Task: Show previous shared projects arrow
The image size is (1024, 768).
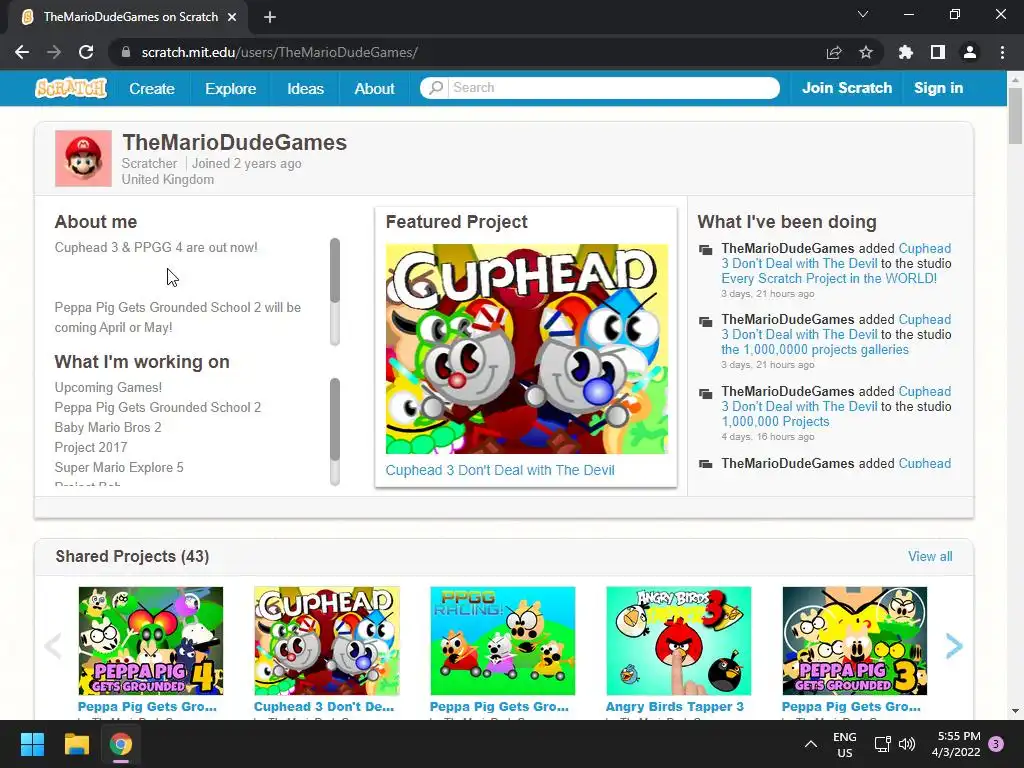Action: (53, 646)
